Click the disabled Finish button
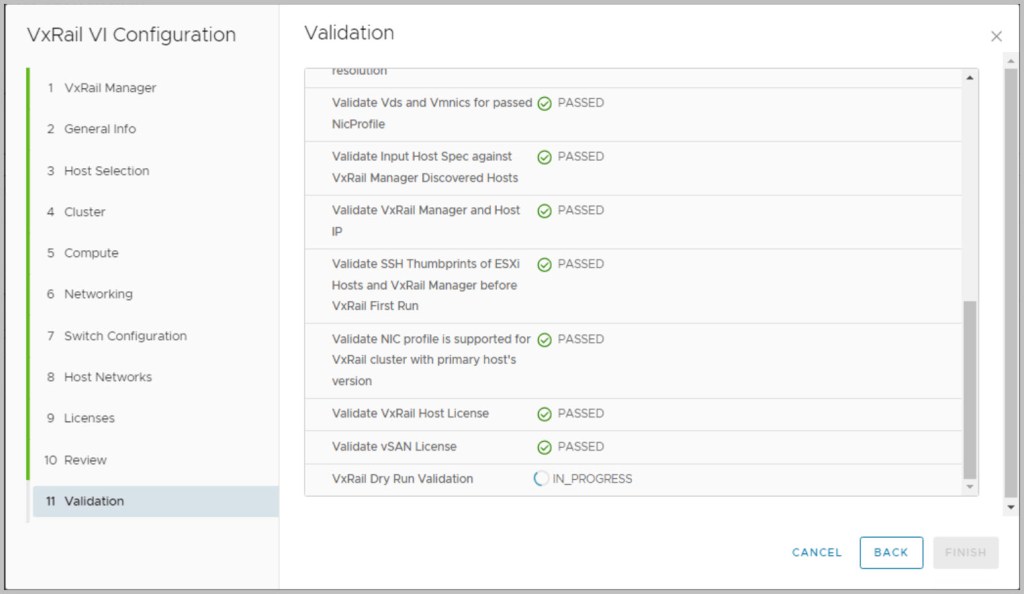Viewport: 1024px width, 594px height. 965,552
